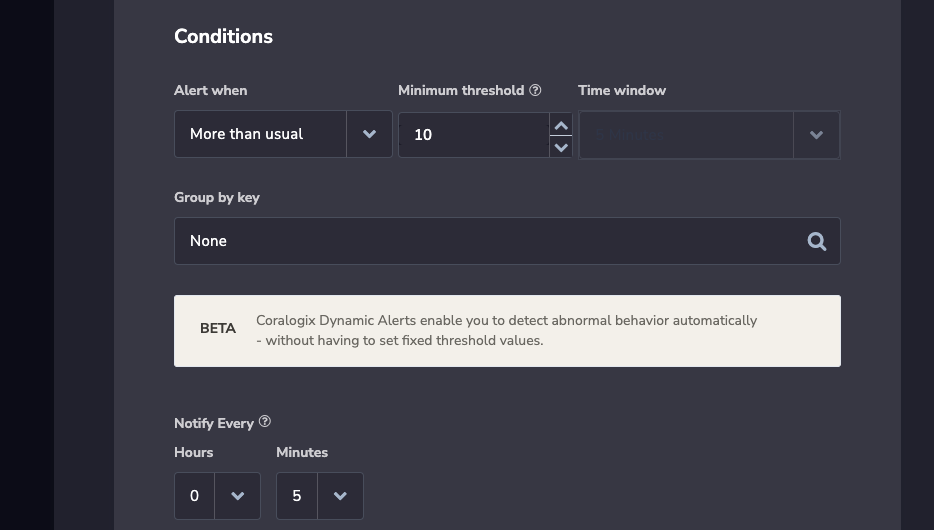The image size is (934, 530).
Task: Click the Minimum threshold help icon
Action: tap(535, 90)
